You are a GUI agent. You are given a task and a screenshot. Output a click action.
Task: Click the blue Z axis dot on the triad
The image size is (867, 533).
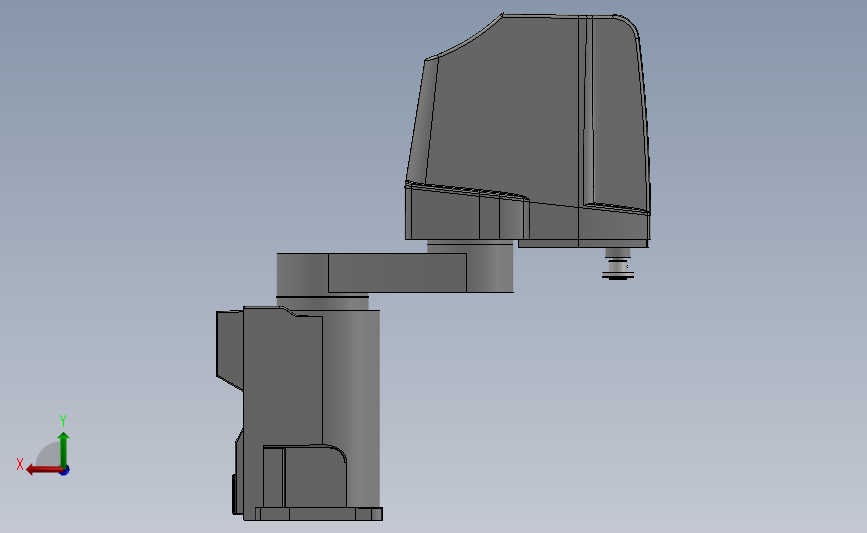pyautogui.click(x=65, y=470)
